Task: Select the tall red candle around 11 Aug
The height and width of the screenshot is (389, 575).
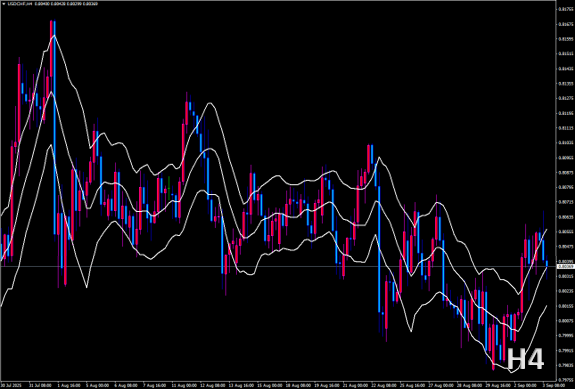Action: (183, 153)
